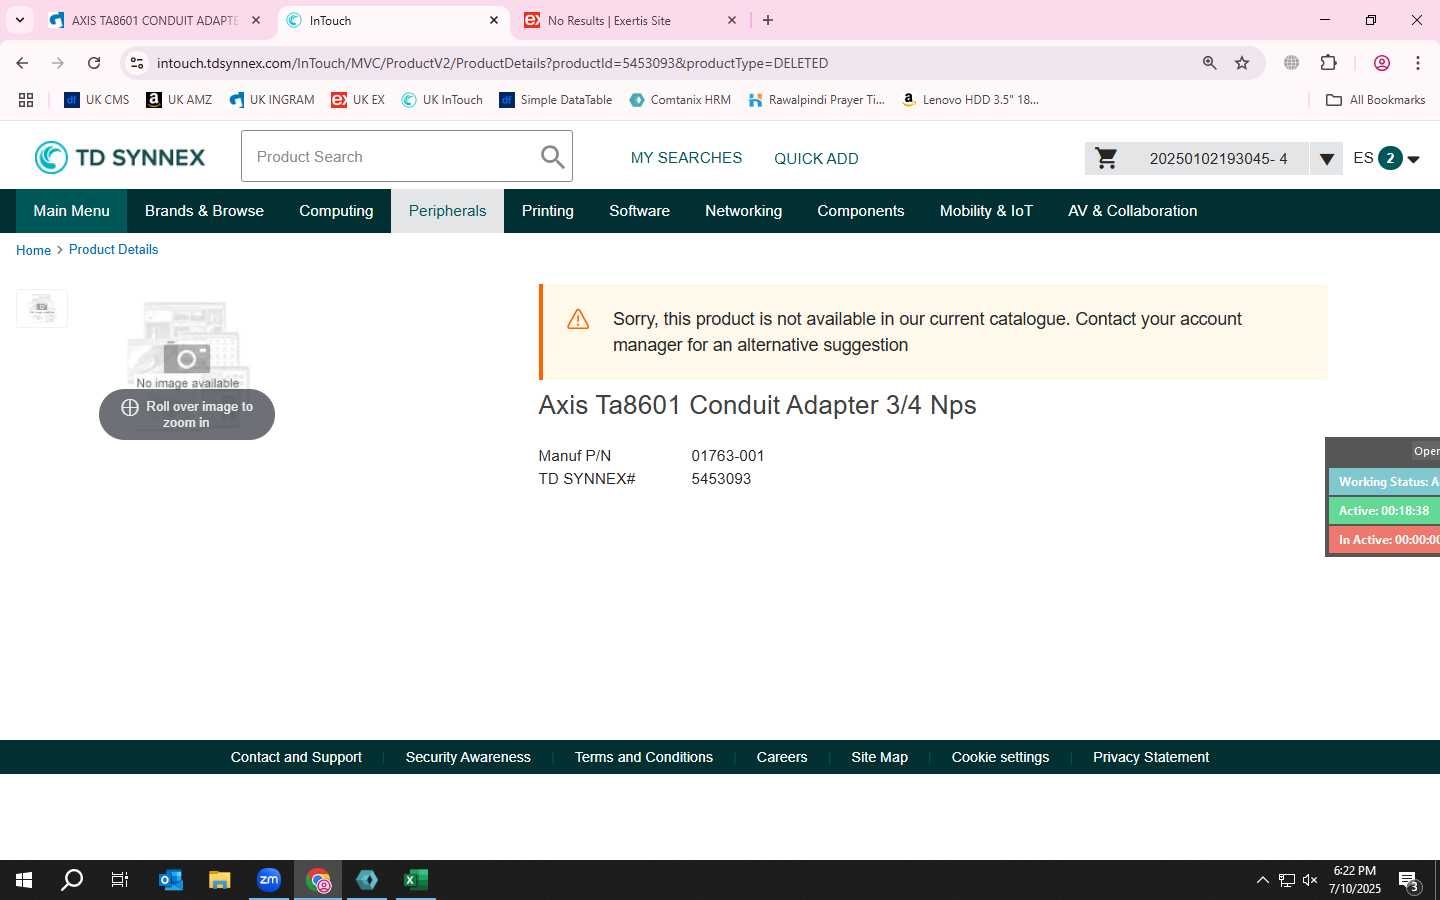Click the product search magnifier icon
The image size is (1440, 900).
[552, 157]
